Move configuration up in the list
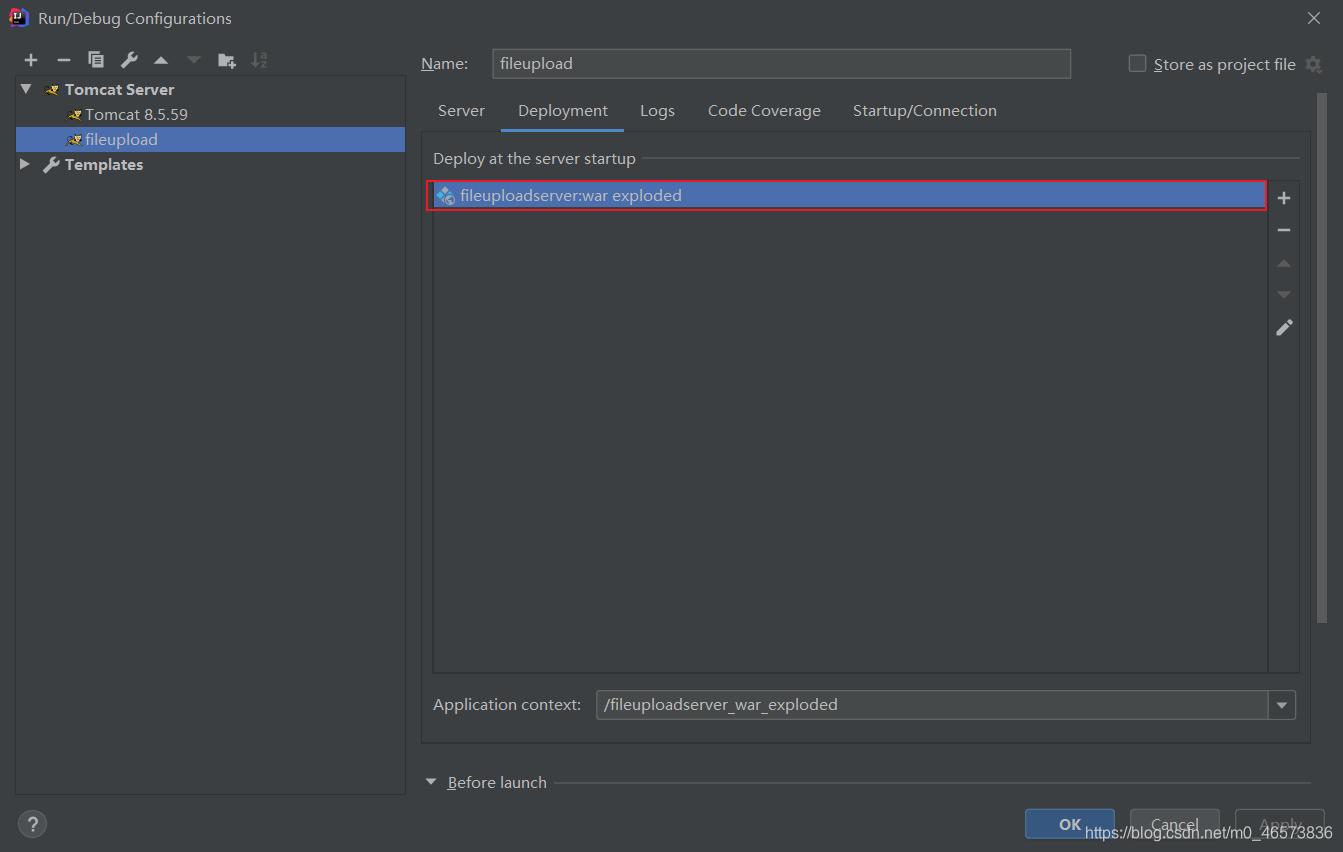1343x852 pixels. tap(161, 60)
